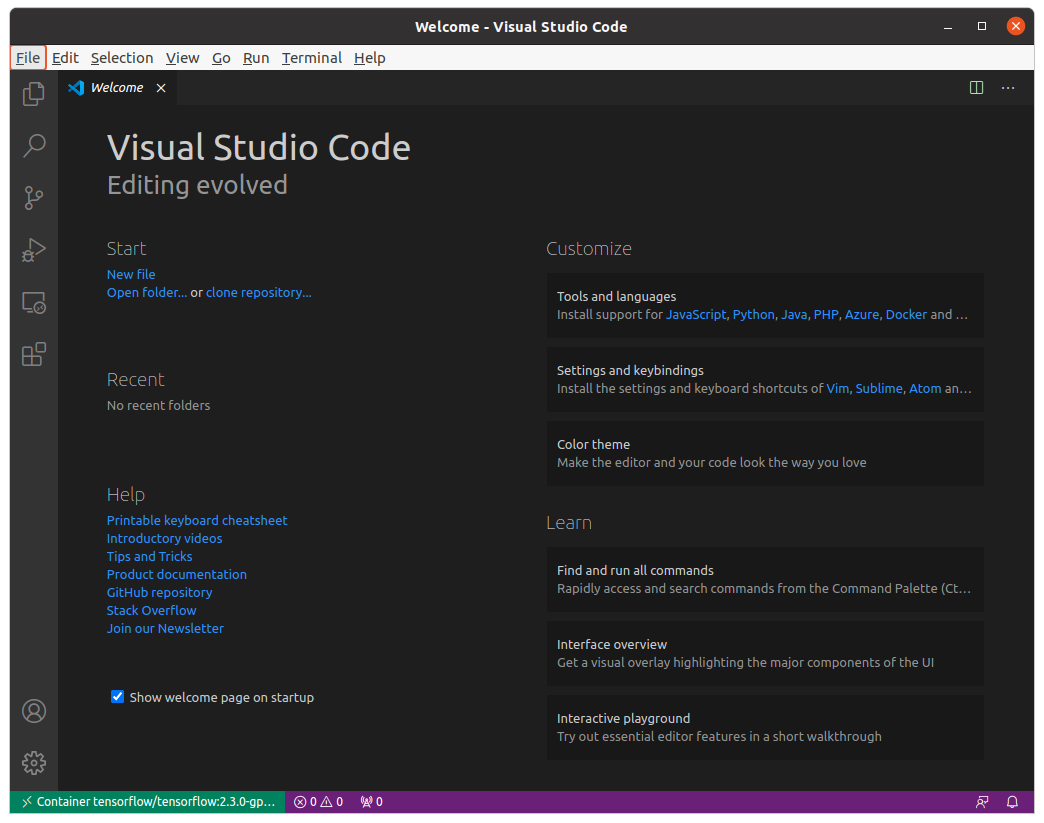Uncheck Show welcome page on startup

[117, 696]
